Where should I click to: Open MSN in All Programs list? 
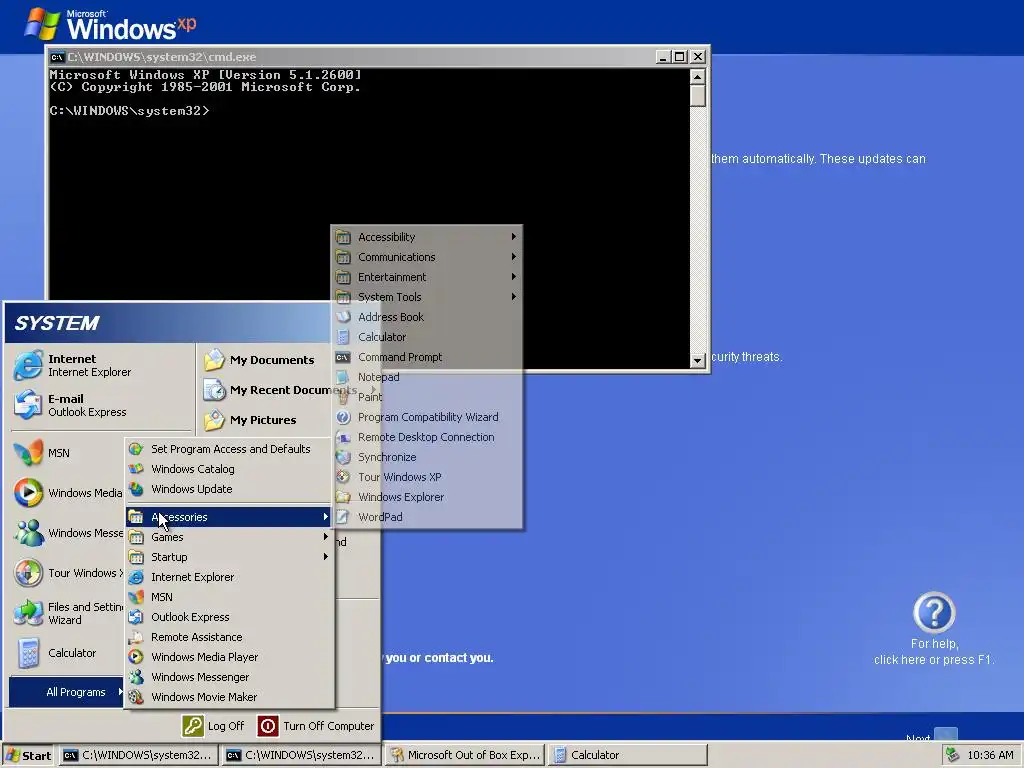[x=229, y=597]
